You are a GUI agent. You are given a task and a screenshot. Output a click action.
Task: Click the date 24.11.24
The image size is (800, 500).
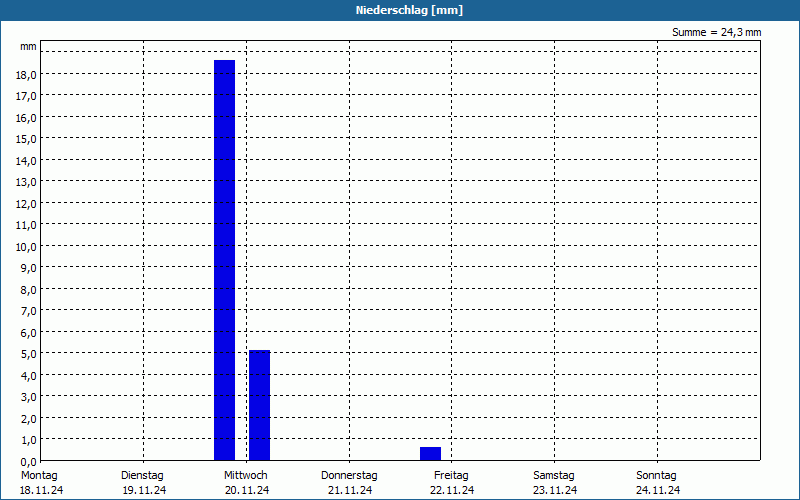(x=658, y=490)
